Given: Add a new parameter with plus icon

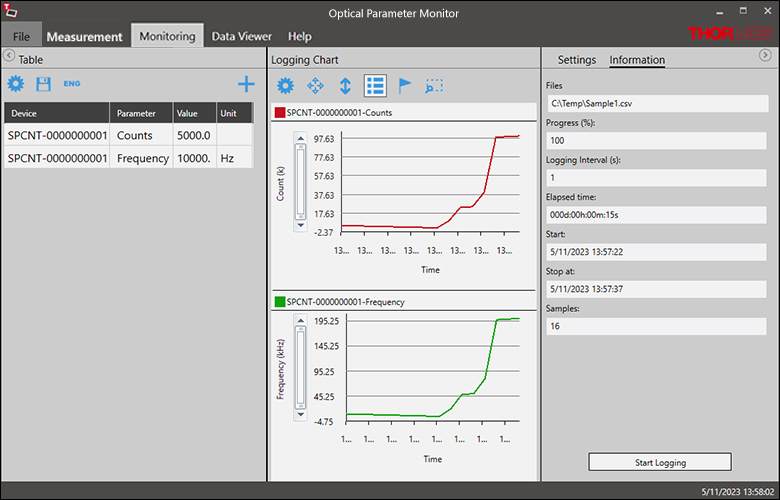Looking at the screenshot, I should click(x=246, y=85).
